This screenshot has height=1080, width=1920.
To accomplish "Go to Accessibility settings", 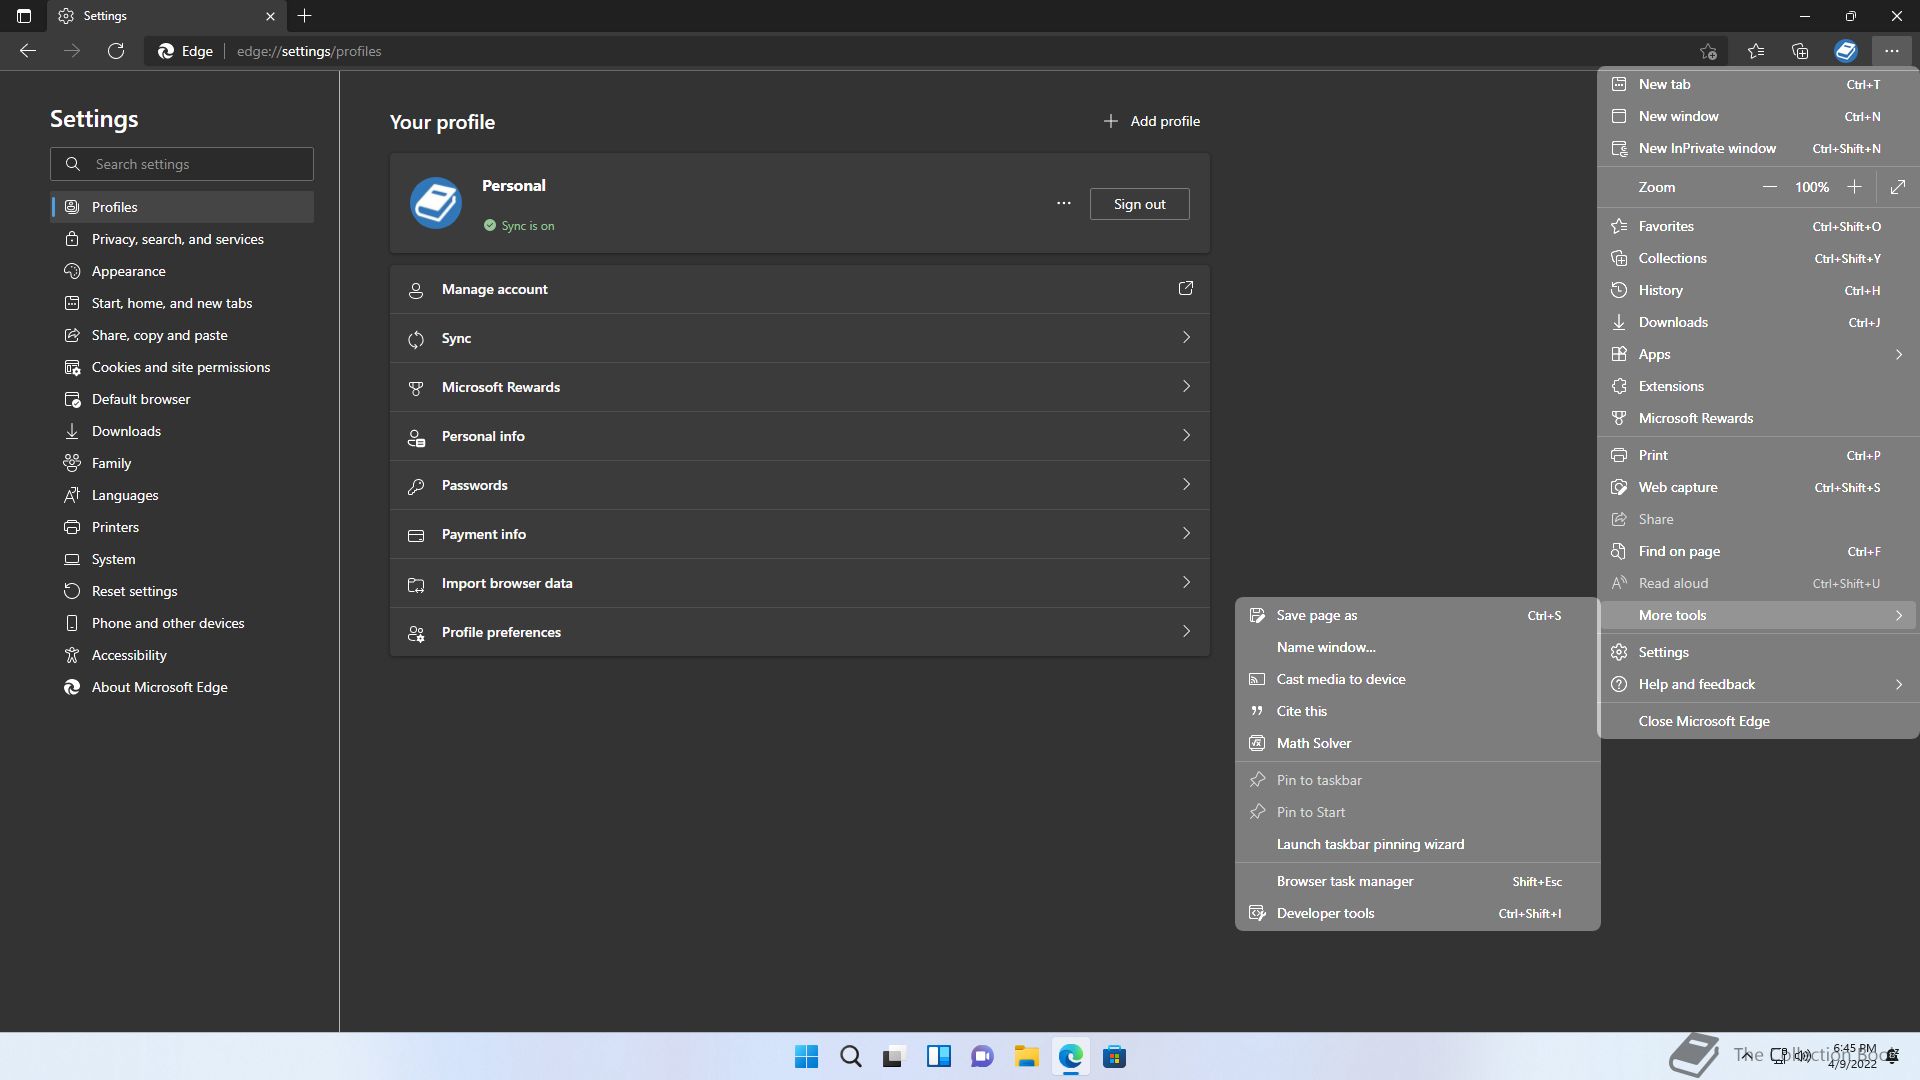I will click(x=182, y=655).
